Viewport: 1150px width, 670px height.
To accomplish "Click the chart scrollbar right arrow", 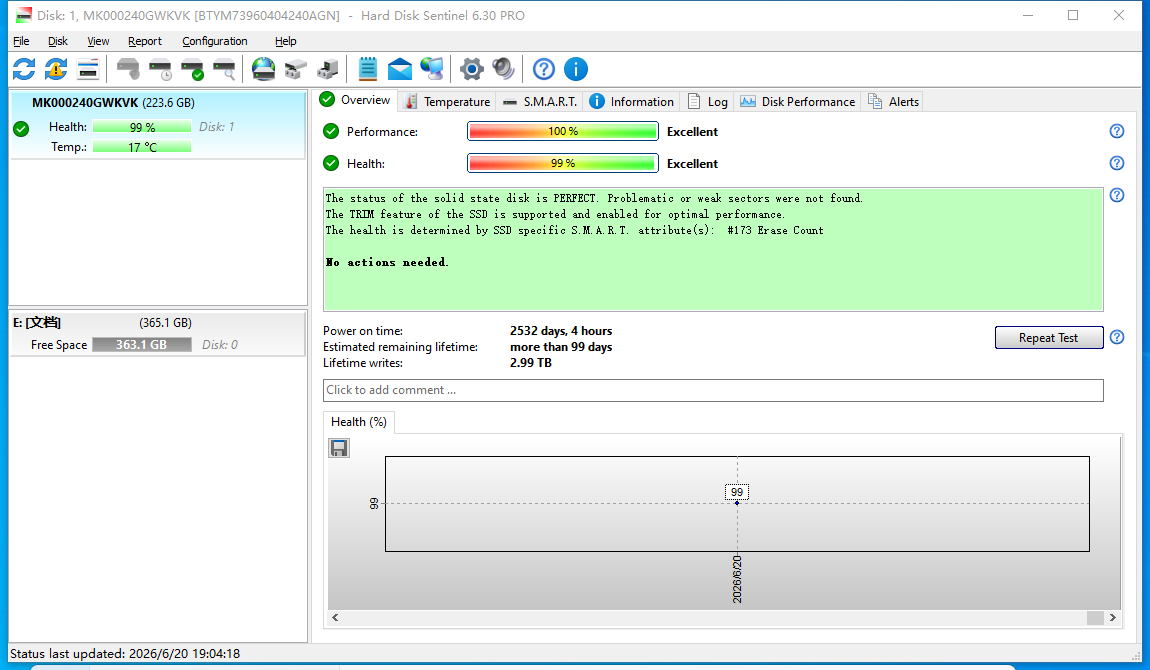I will click(x=1113, y=617).
